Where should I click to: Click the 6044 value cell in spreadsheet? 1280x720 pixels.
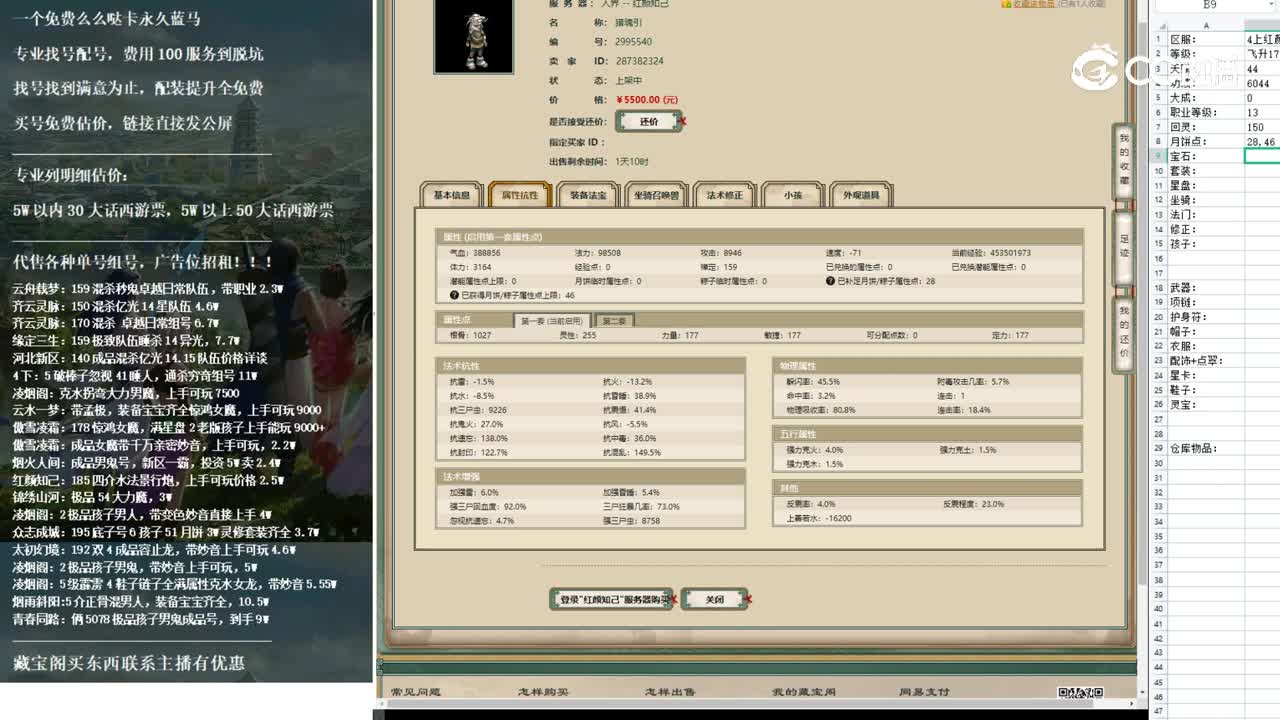[x=1262, y=84]
